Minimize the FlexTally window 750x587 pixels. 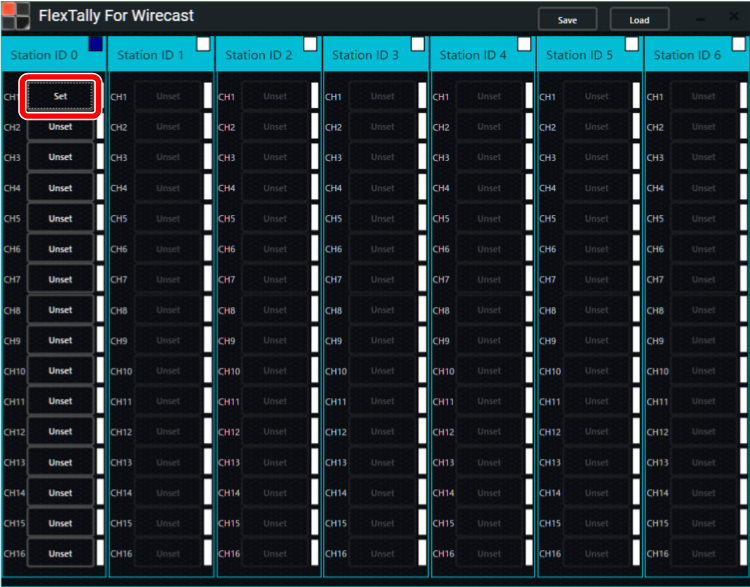[700, 20]
